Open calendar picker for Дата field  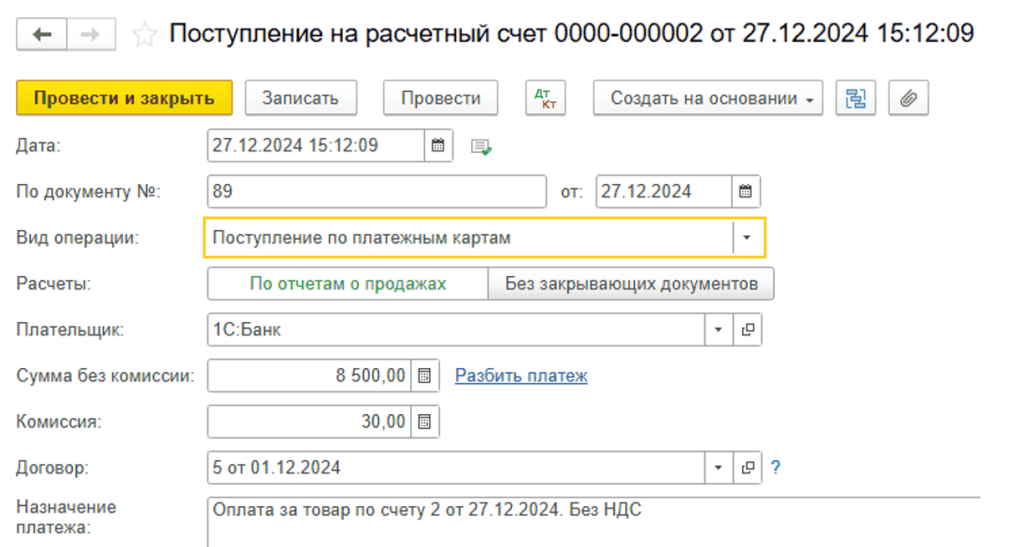[437, 146]
